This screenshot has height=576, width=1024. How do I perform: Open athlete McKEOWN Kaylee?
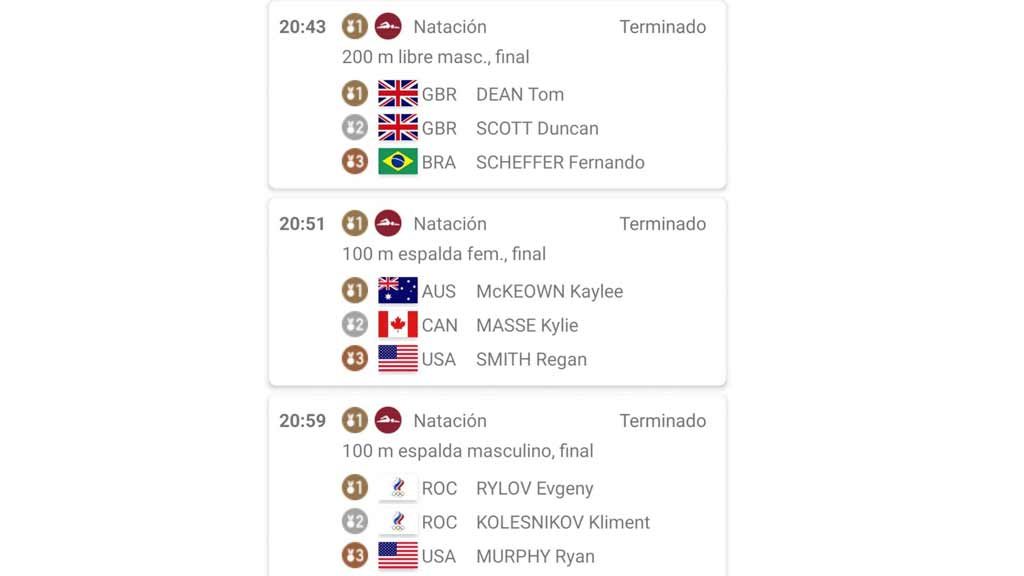(x=549, y=291)
